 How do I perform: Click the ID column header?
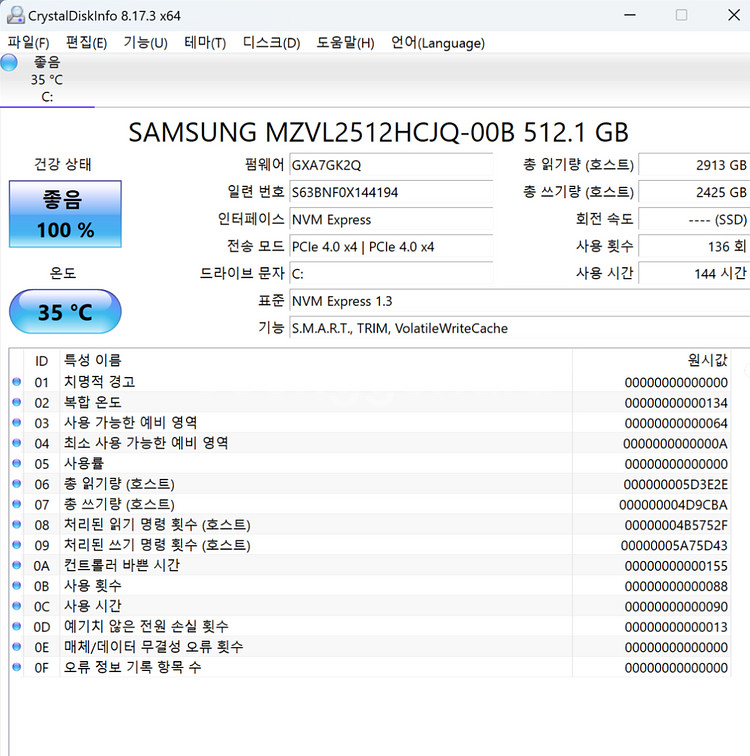pyautogui.click(x=41, y=361)
